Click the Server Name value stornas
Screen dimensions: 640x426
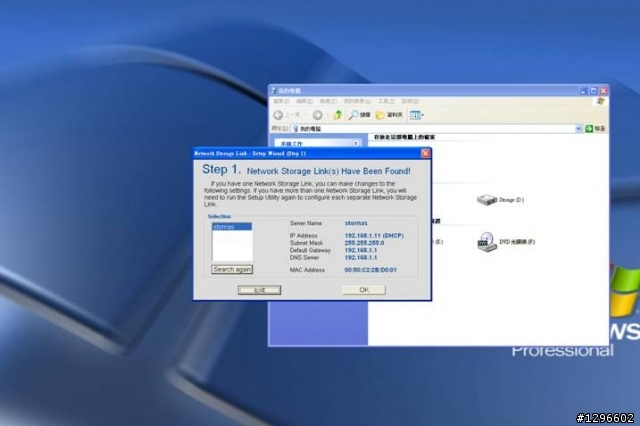(x=356, y=223)
